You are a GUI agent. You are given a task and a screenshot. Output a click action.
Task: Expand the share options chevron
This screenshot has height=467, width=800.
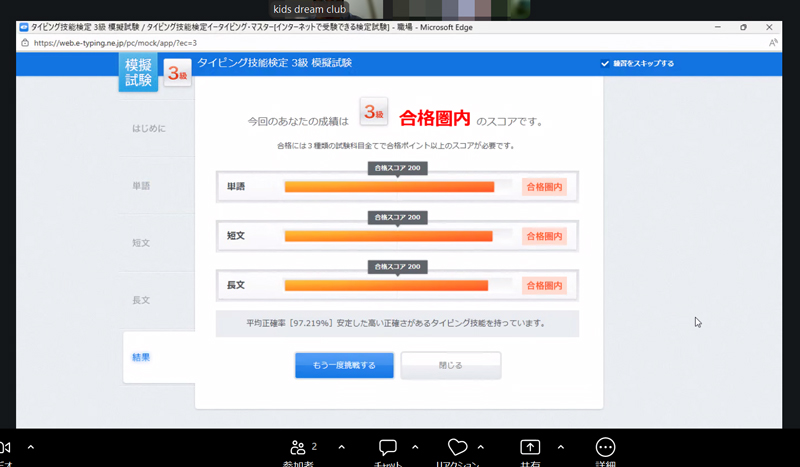pos(560,447)
